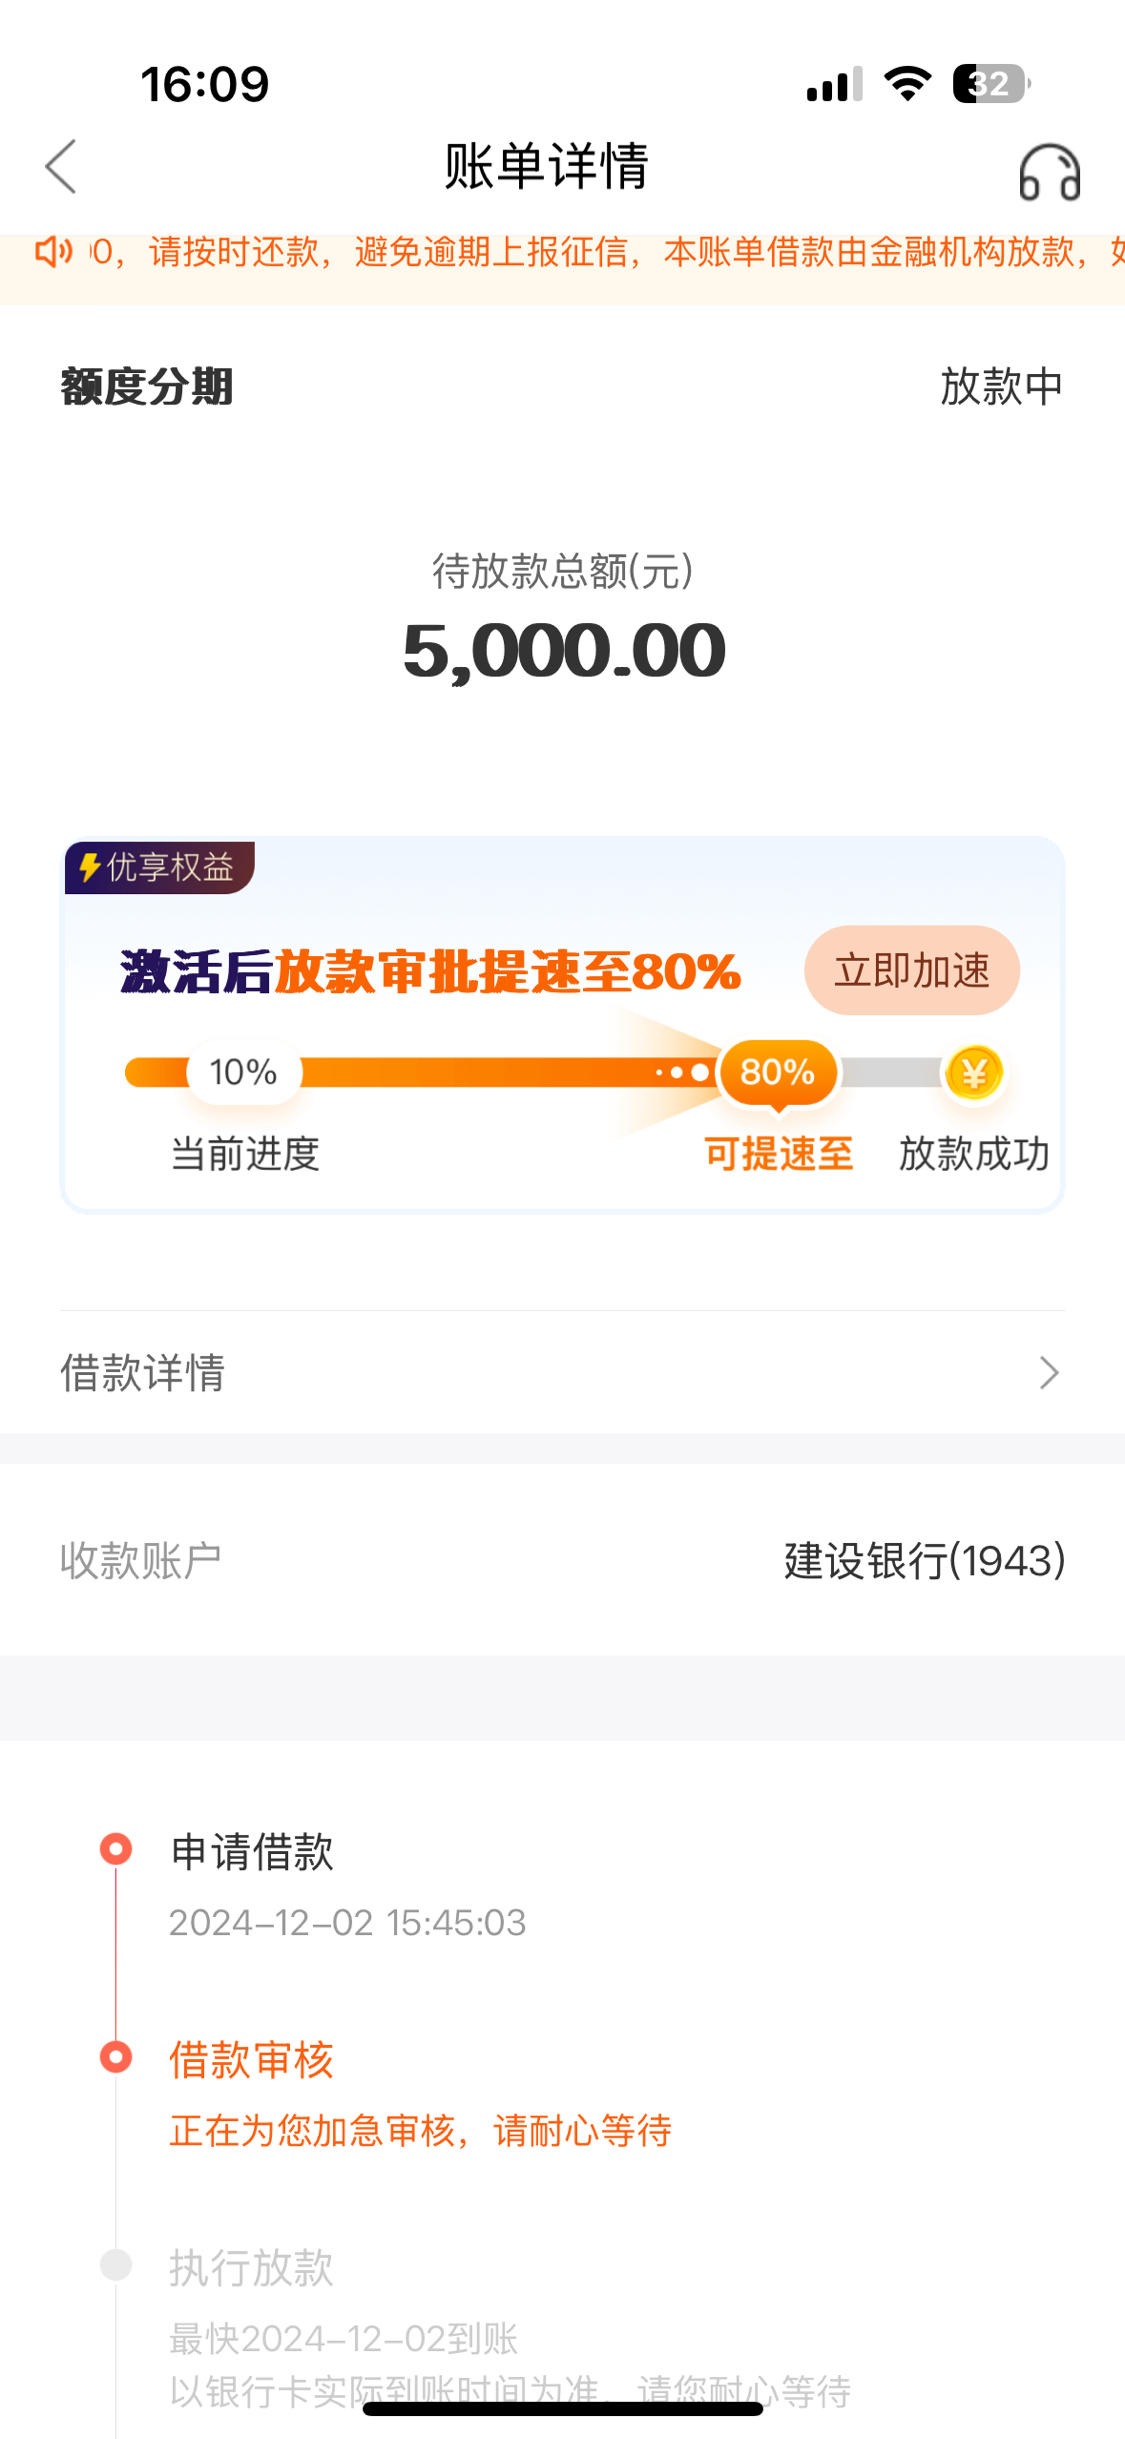Image resolution: width=1125 pixels, height=2439 pixels.
Task: Tap the lightning 优享权益 badge
Action: point(160,867)
